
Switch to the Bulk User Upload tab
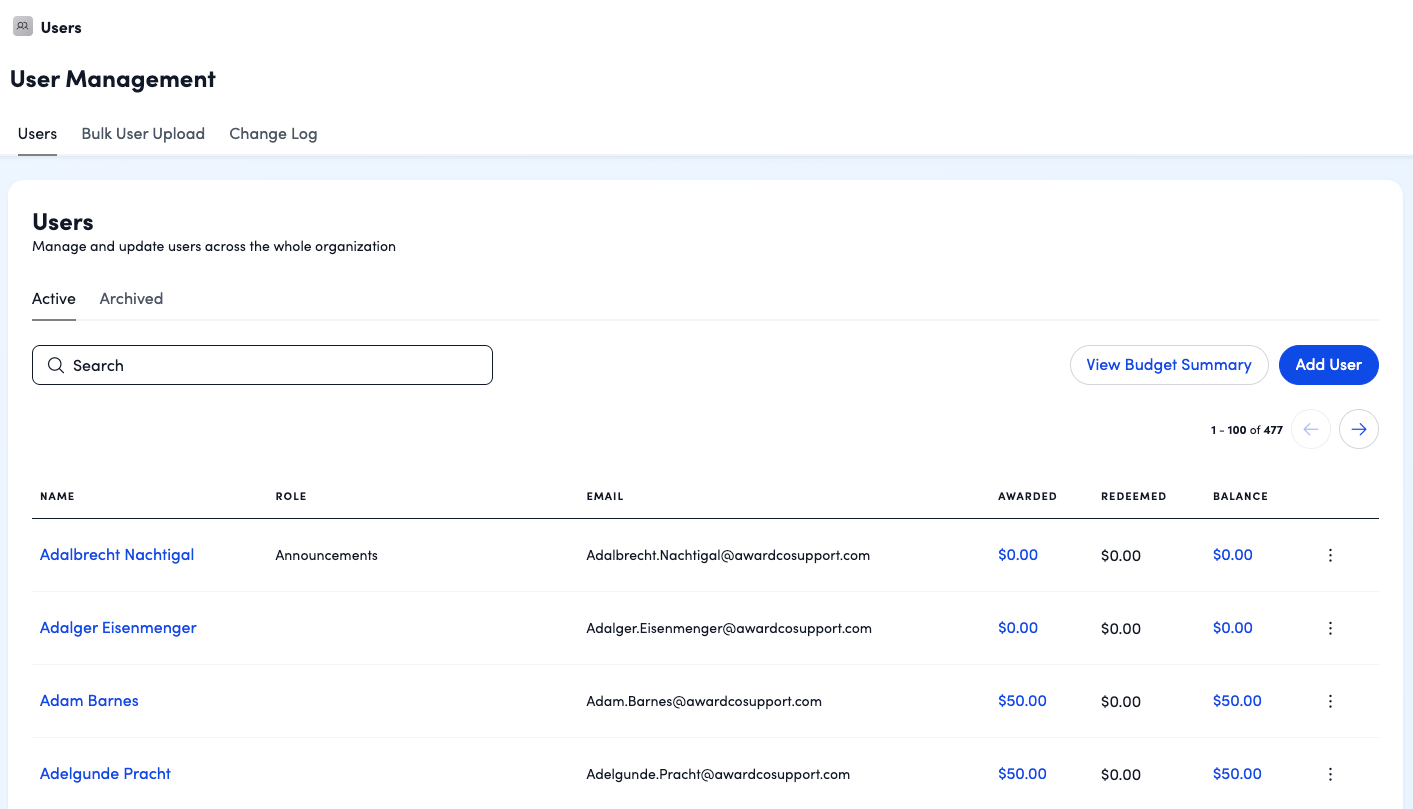(x=143, y=134)
